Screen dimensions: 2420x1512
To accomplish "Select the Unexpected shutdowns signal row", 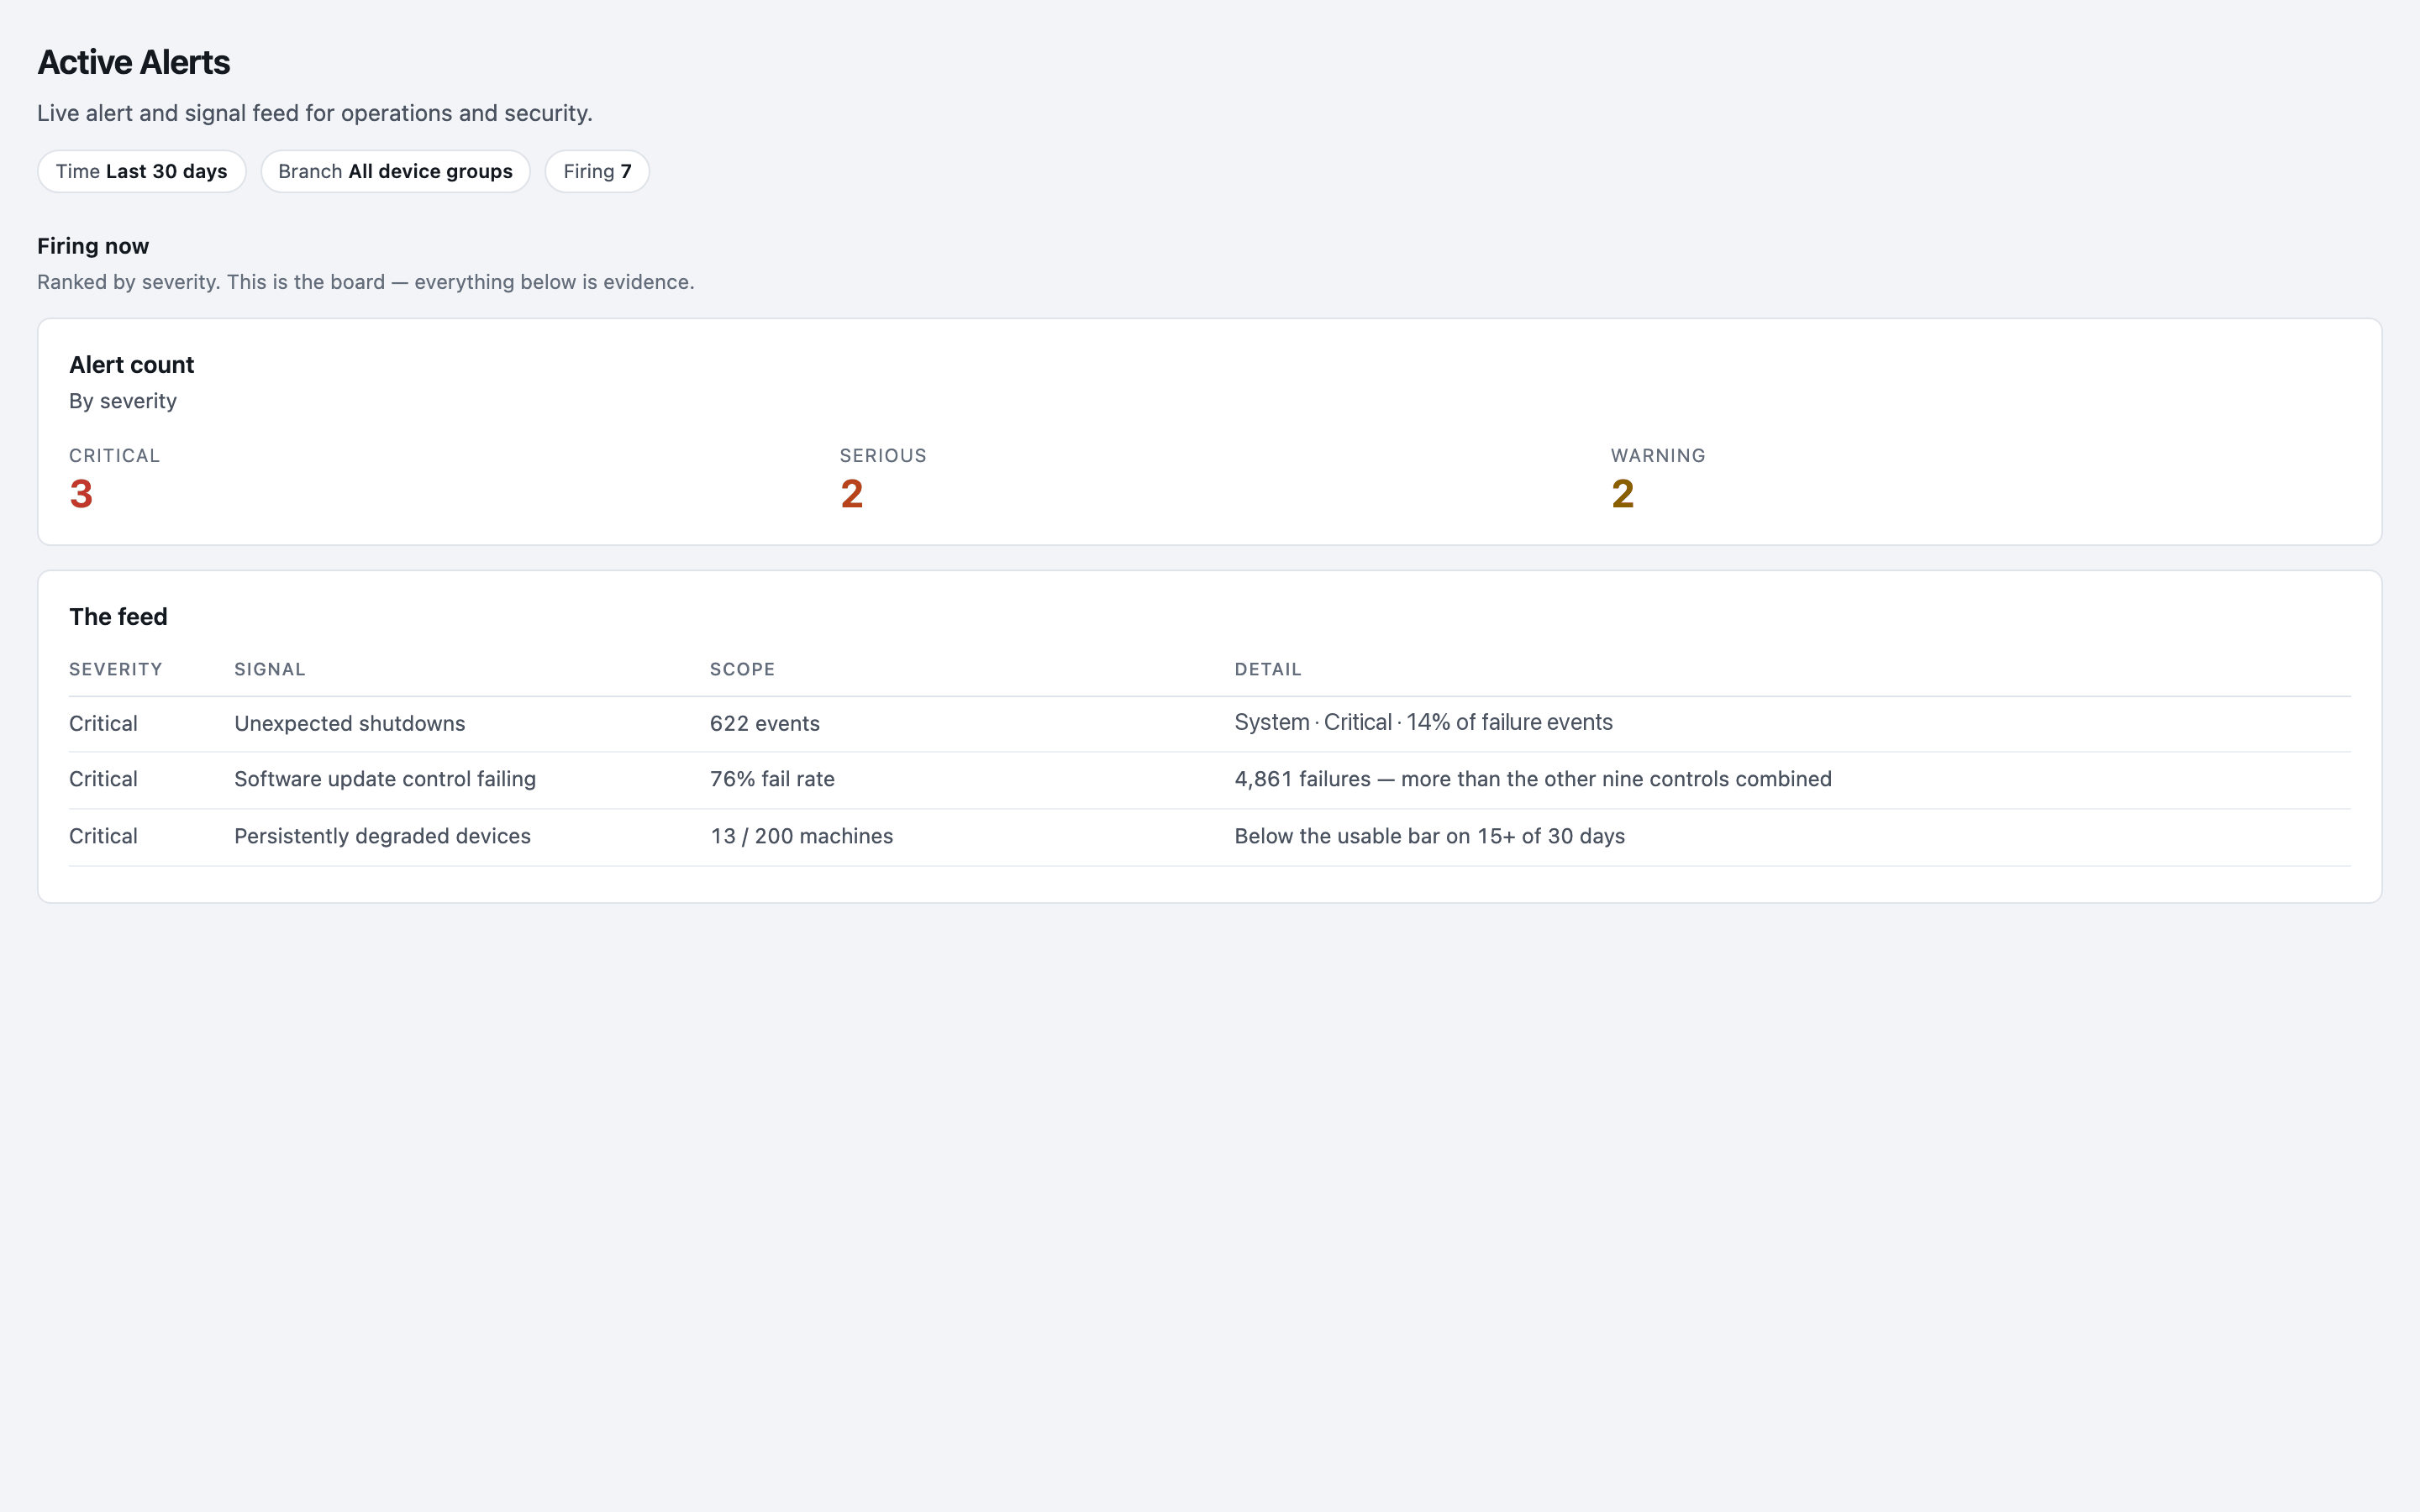I will pos(1210,723).
